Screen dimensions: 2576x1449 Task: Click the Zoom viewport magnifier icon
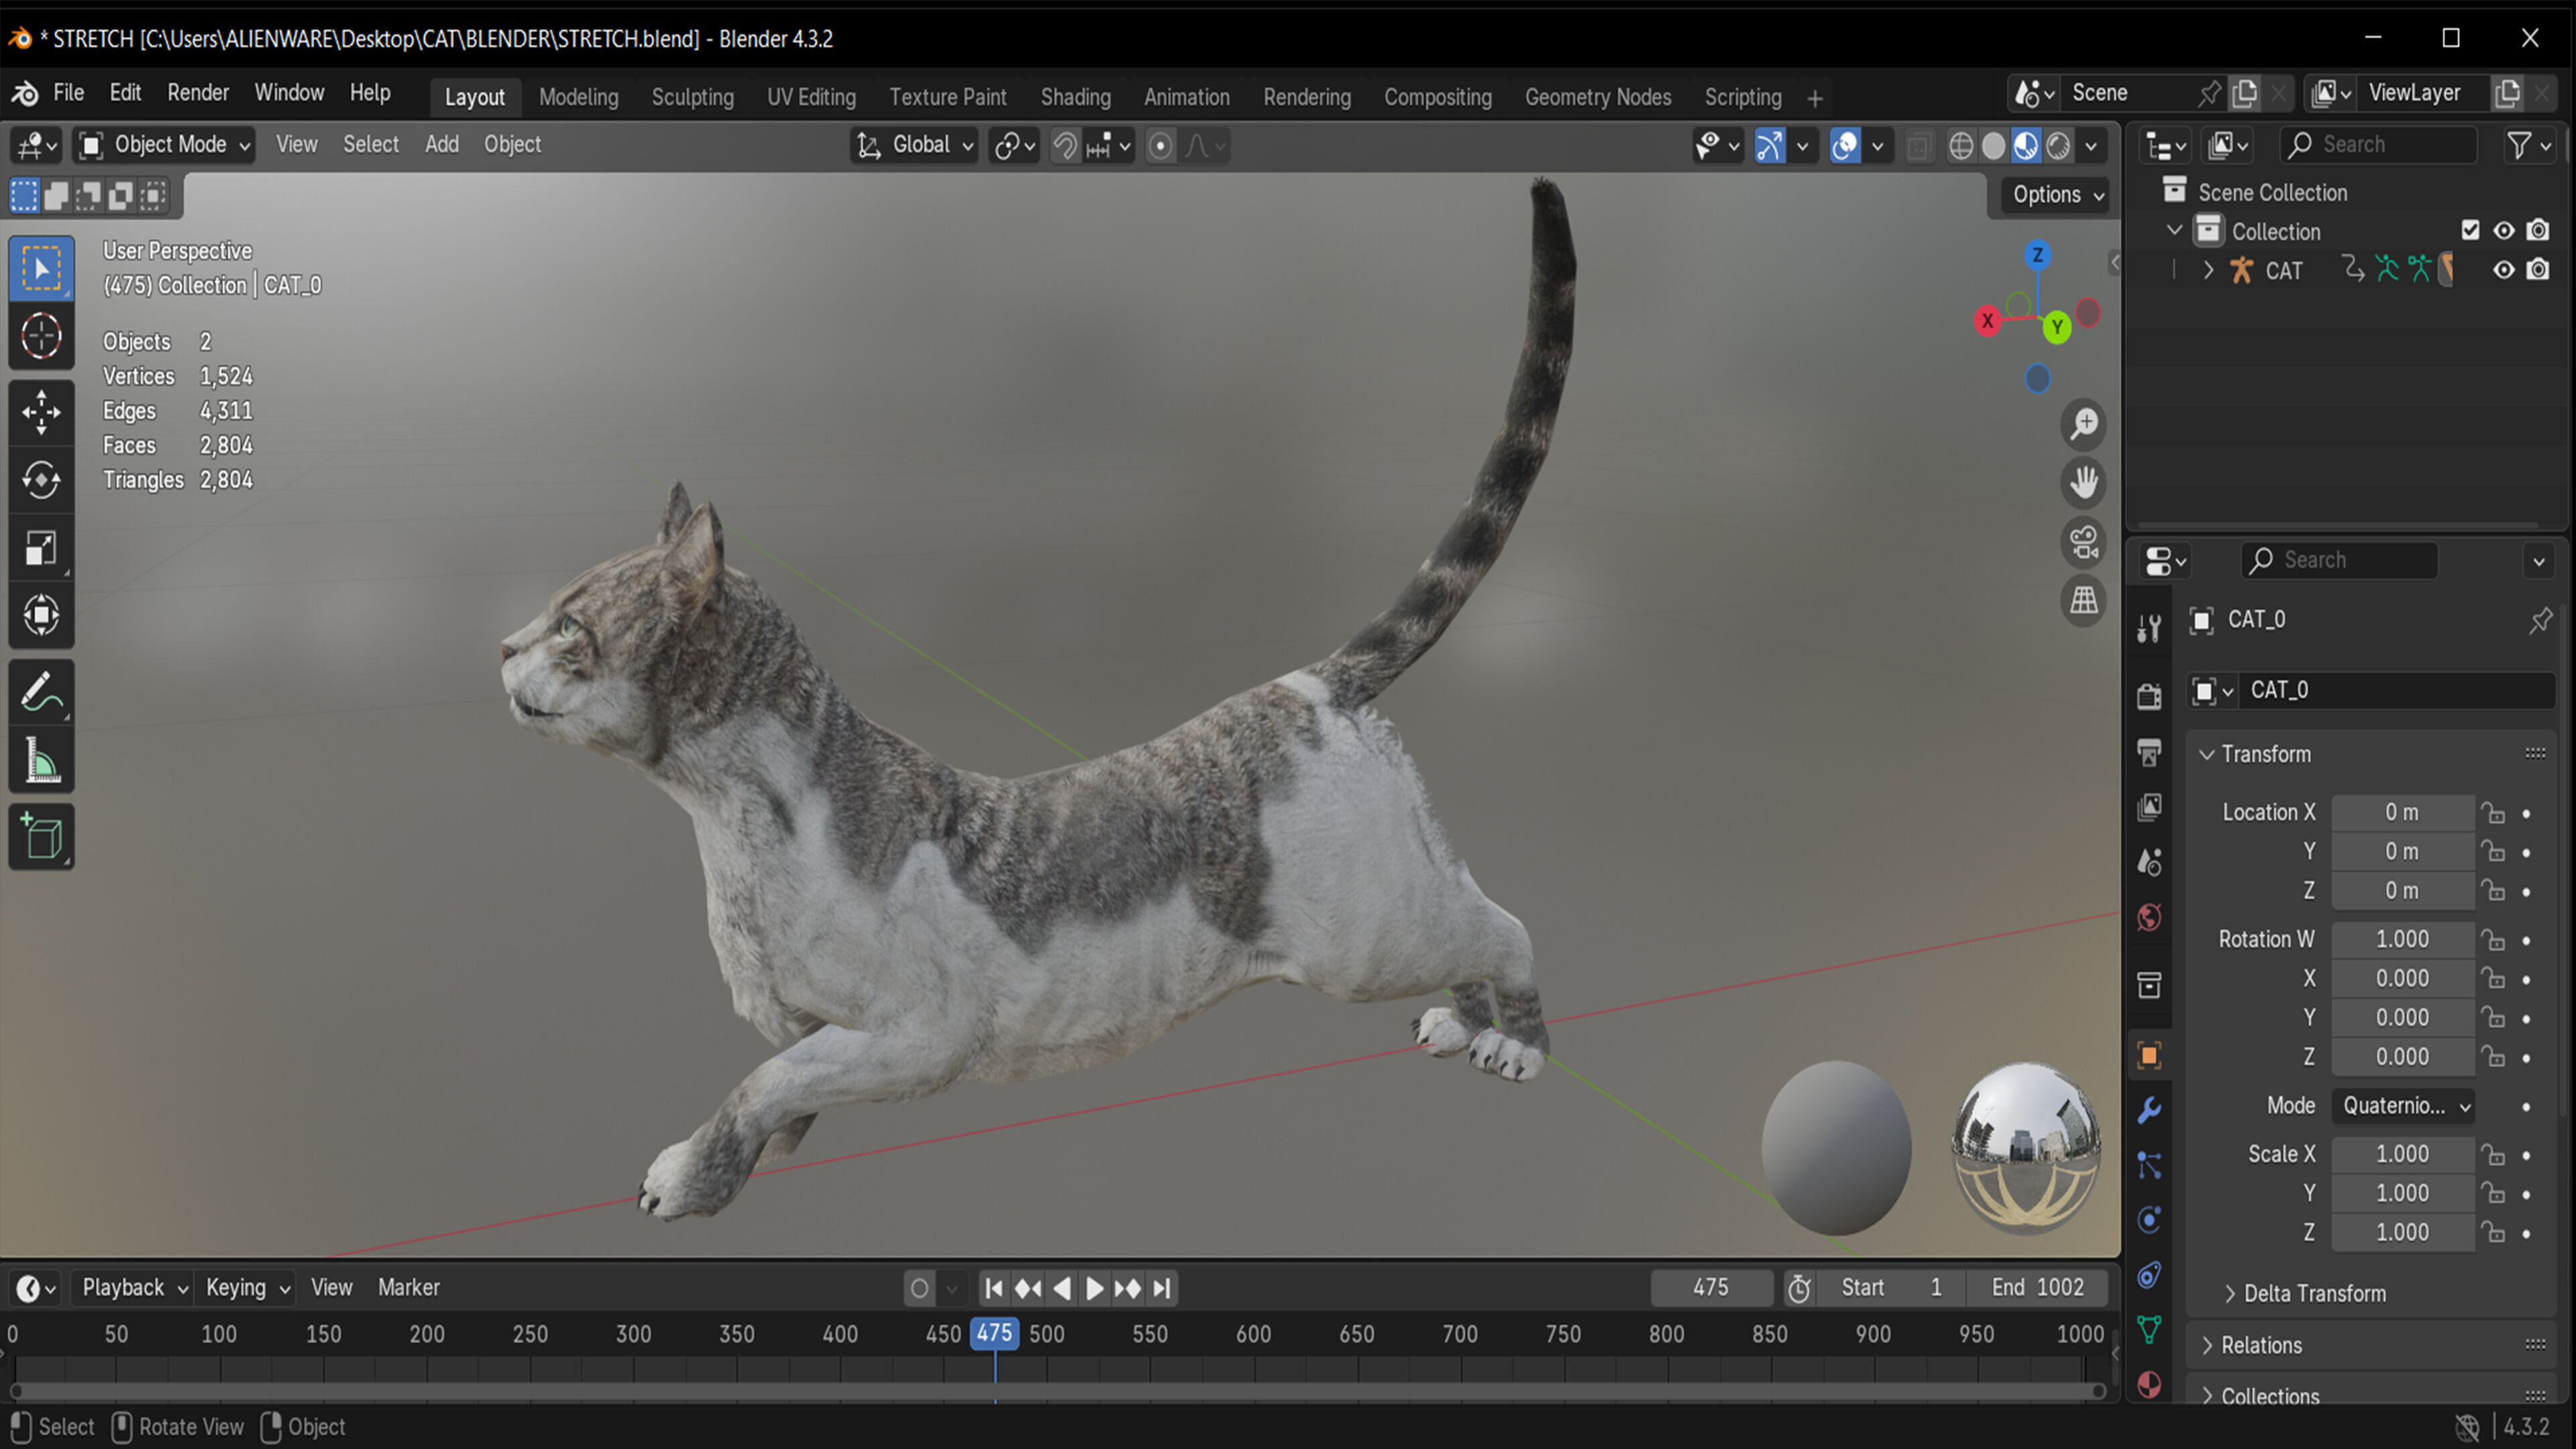pos(2084,424)
